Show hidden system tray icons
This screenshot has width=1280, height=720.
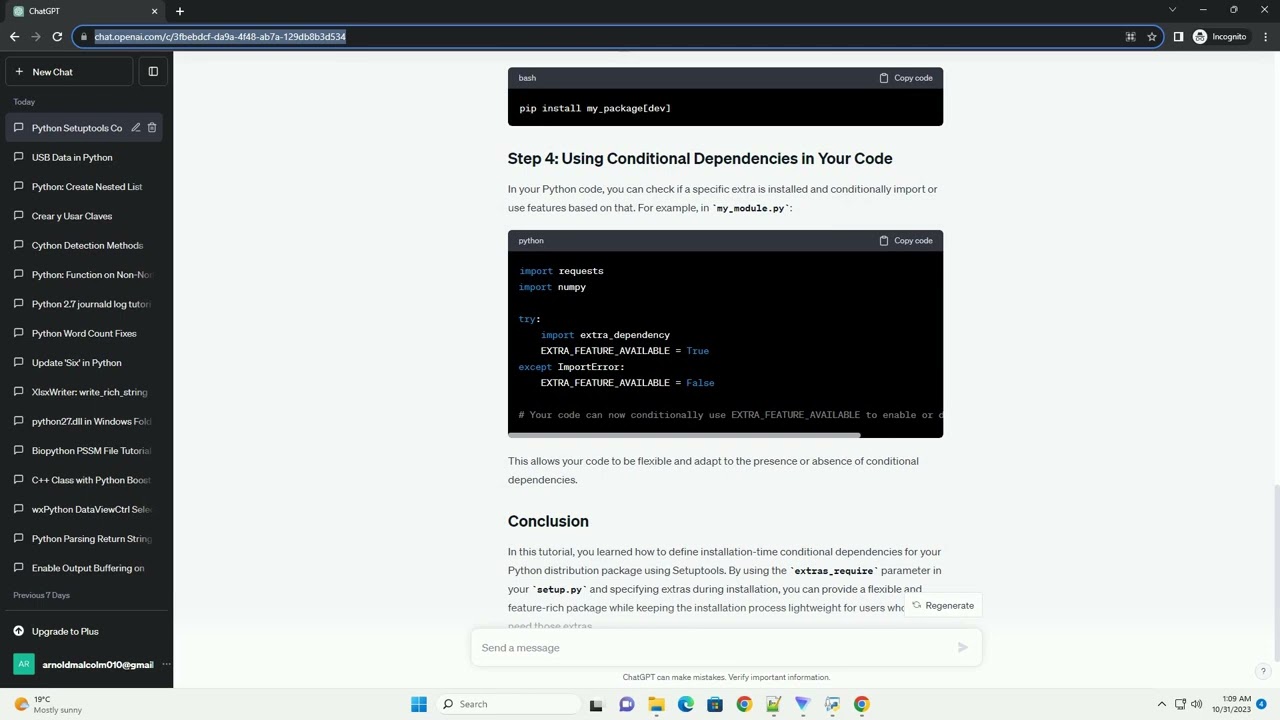click(x=1161, y=704)
